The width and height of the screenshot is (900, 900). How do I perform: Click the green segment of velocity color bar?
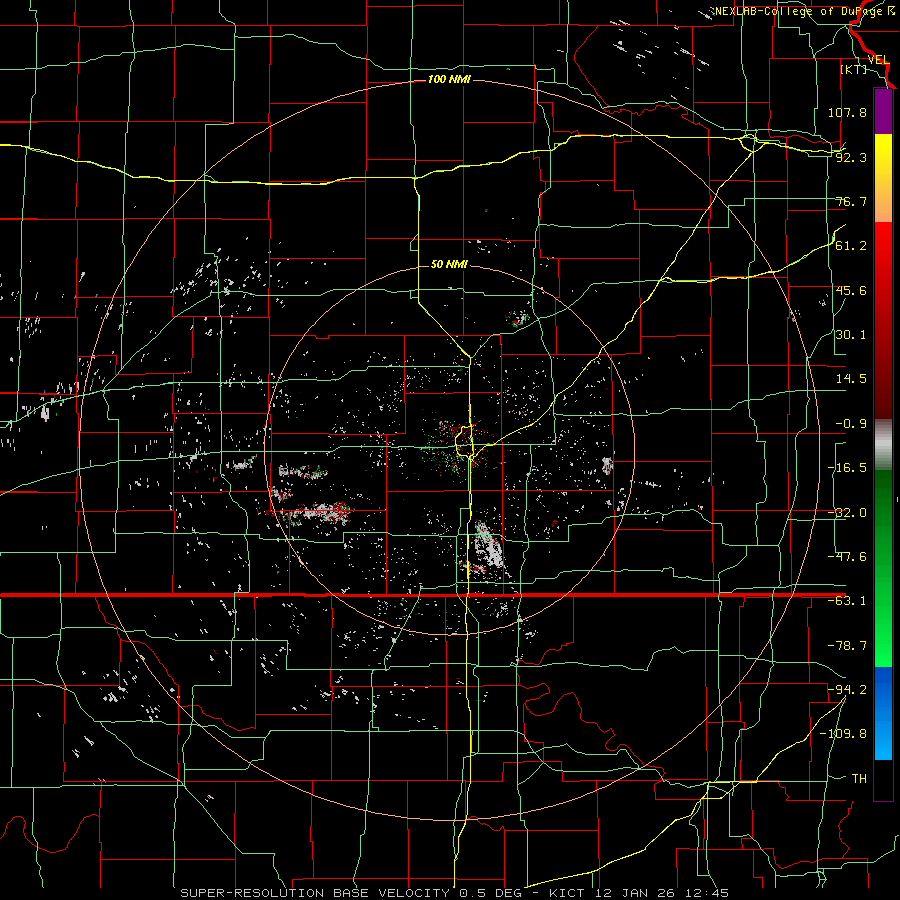pyautogui.click(x=883, y=568)
